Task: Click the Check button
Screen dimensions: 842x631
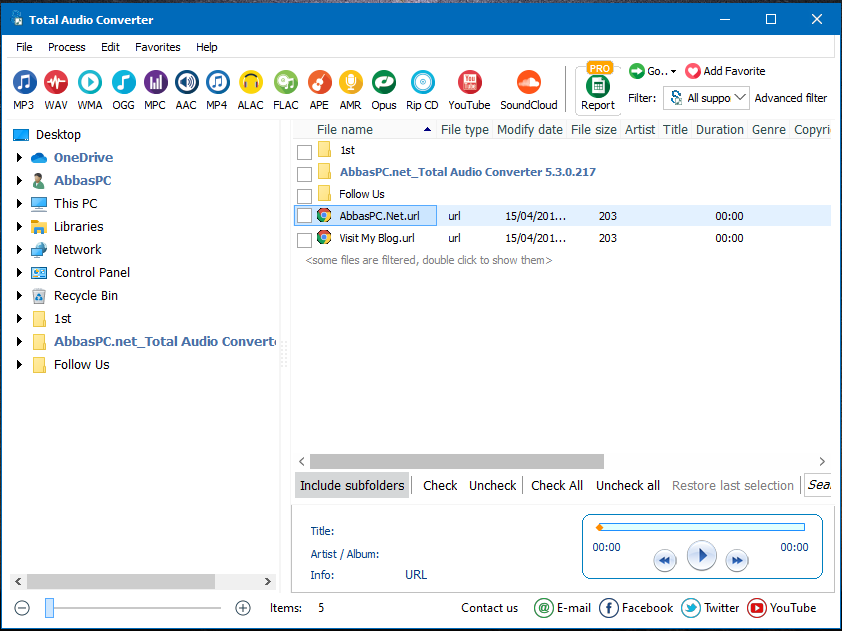Action: pos(440,485)
